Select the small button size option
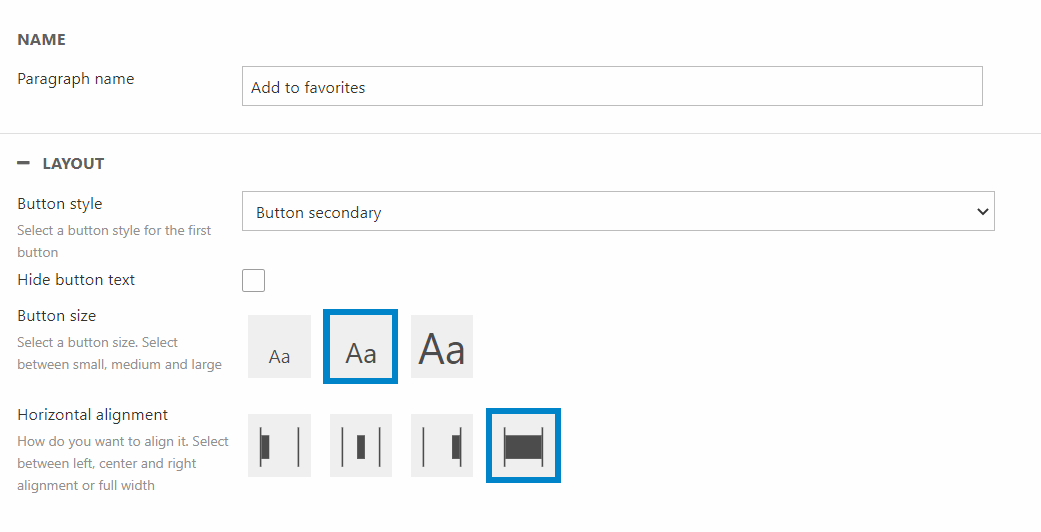The width and height of the screenshot is (1041, 532). click(x=279, y=347)
